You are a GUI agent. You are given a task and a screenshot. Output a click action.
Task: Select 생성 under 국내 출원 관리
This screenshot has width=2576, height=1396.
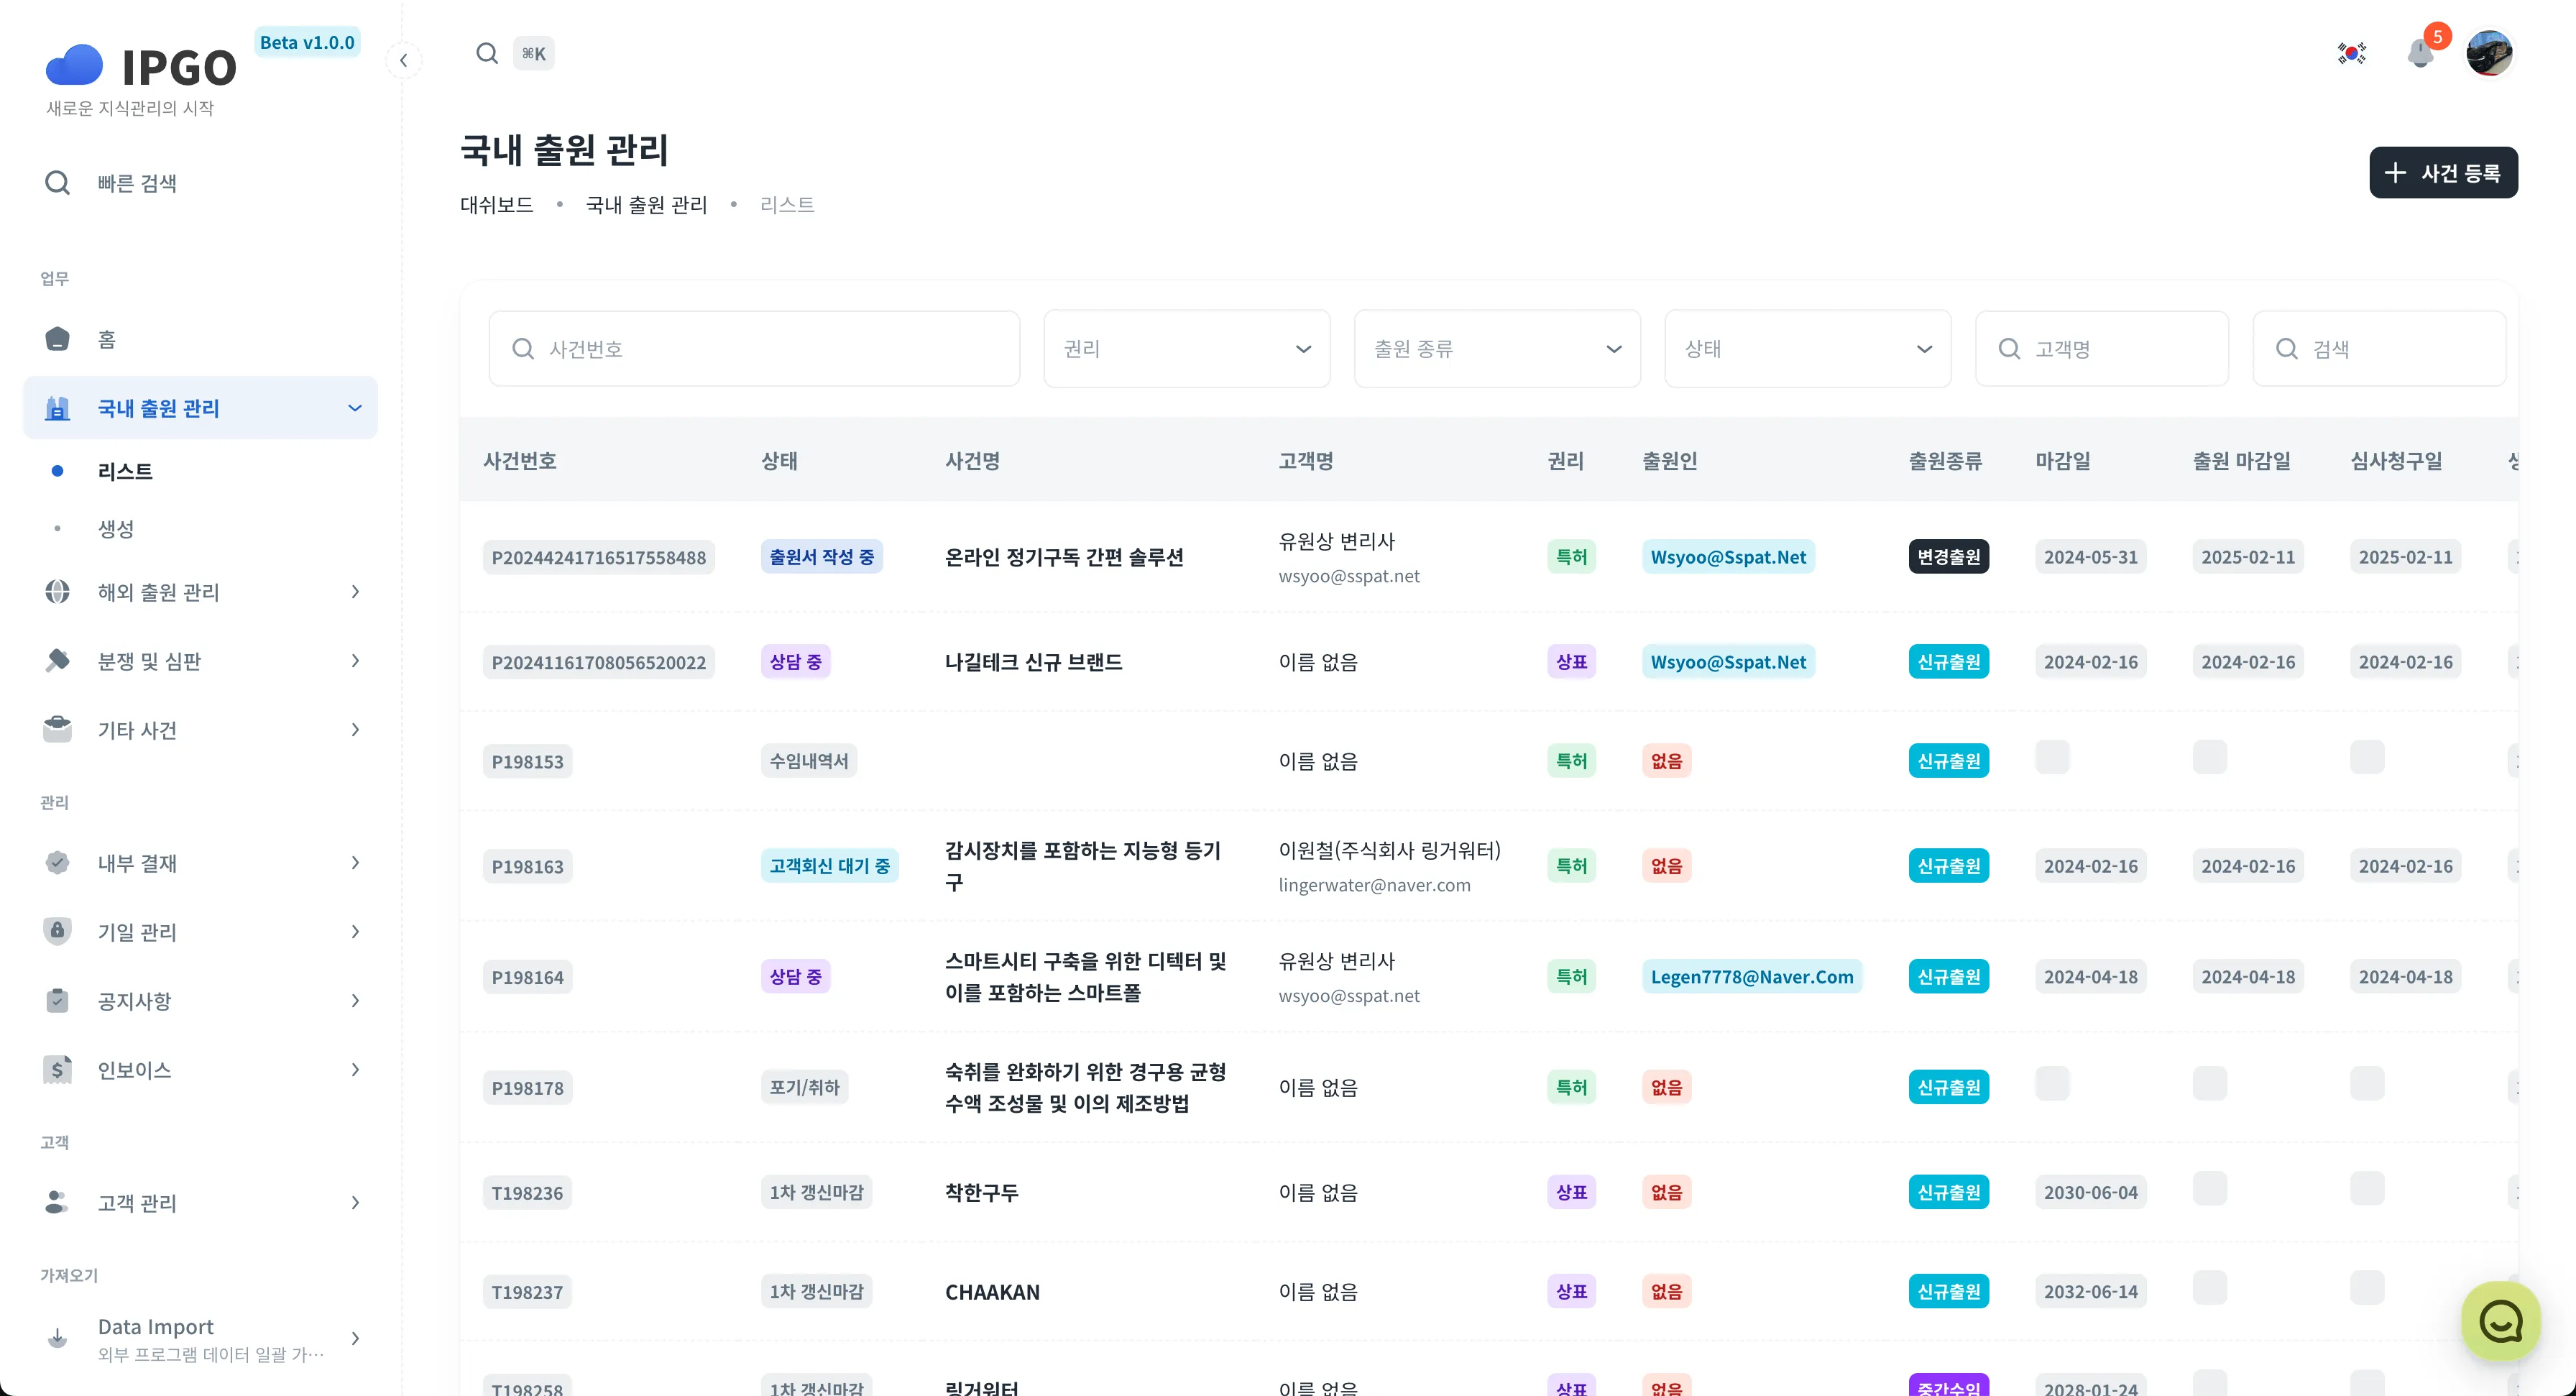tap(116, 529)
